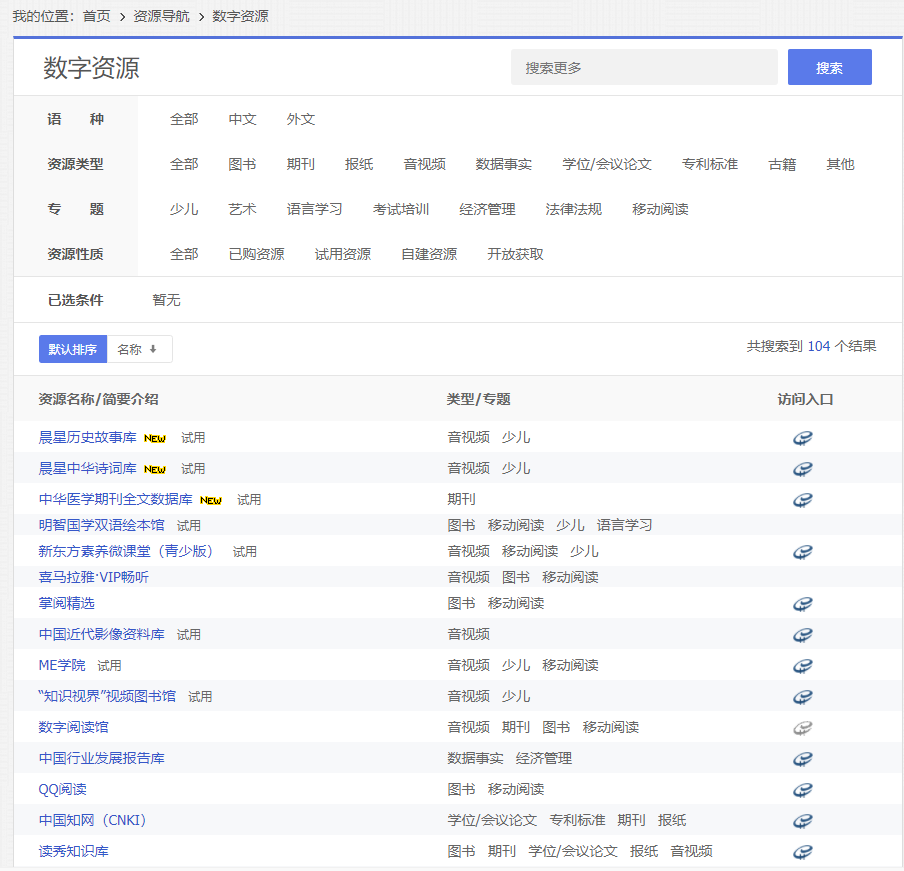Open the 中国行业发展报告库 link

(101, 759)
